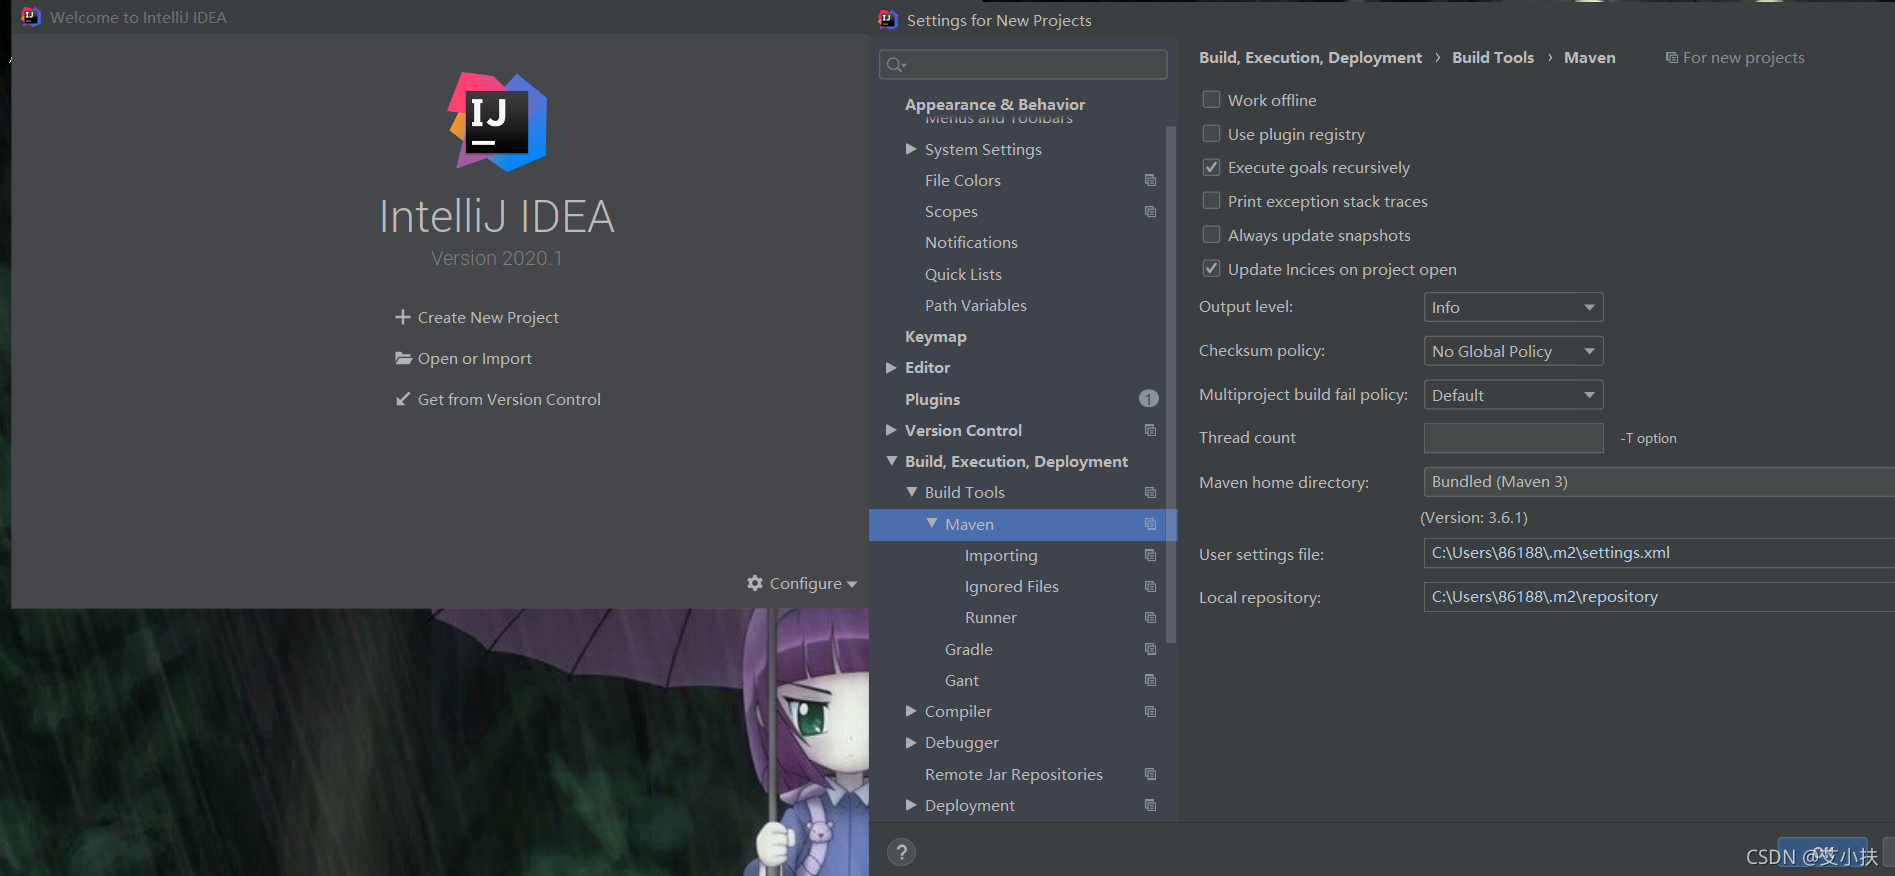Enable Print exception stack traces

coord(1211,201)
